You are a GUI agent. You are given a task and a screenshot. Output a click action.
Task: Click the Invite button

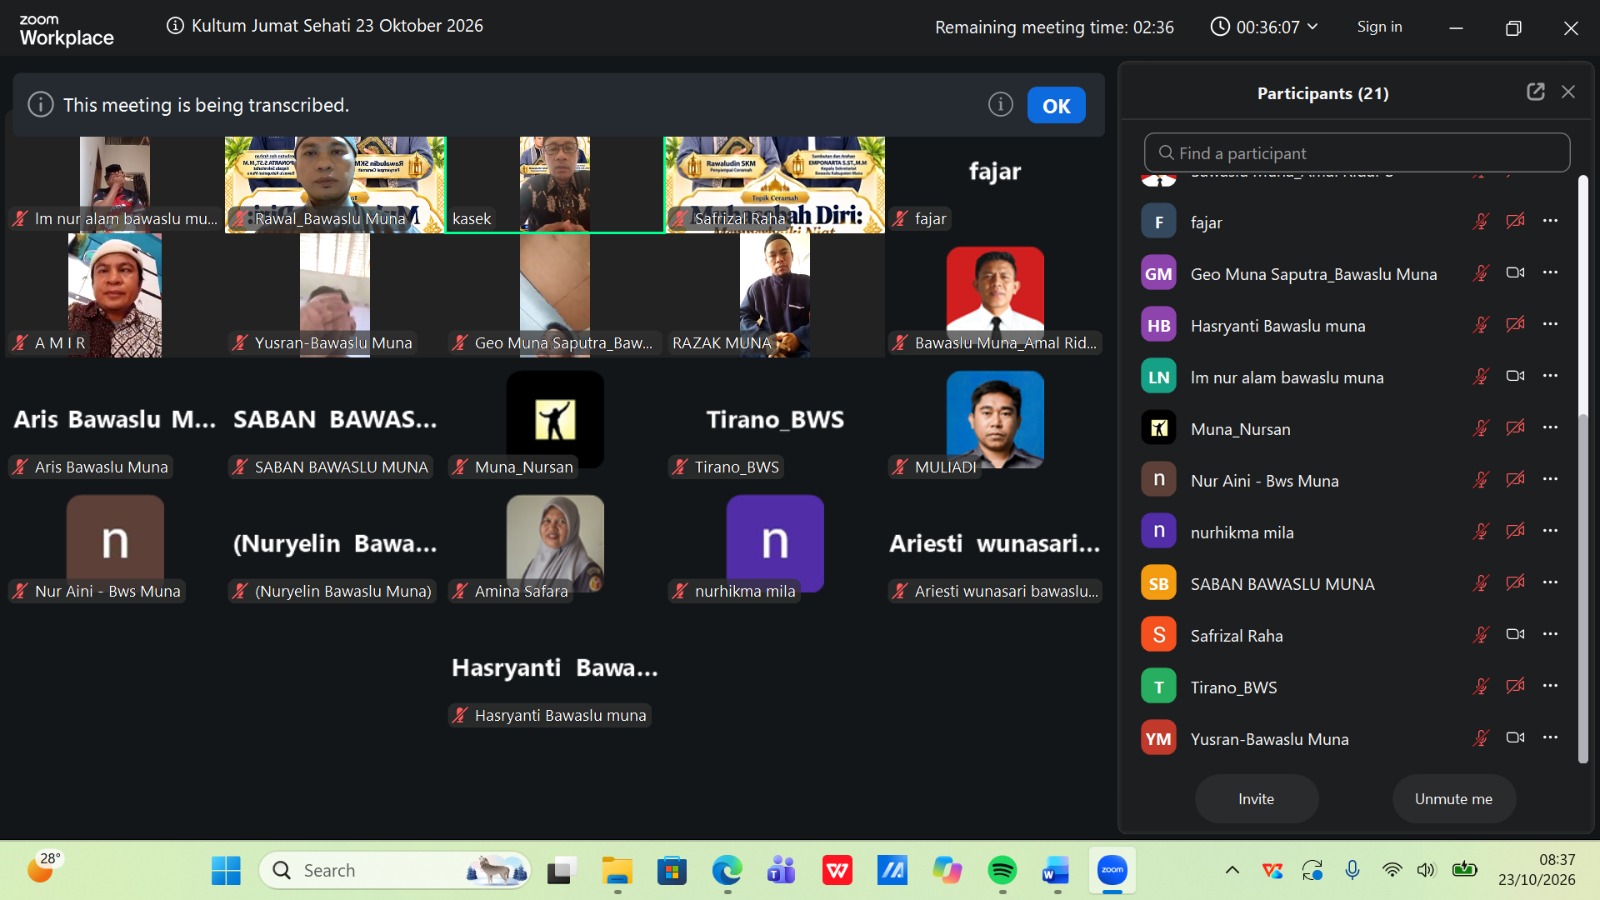click(x=1256, y=799)
